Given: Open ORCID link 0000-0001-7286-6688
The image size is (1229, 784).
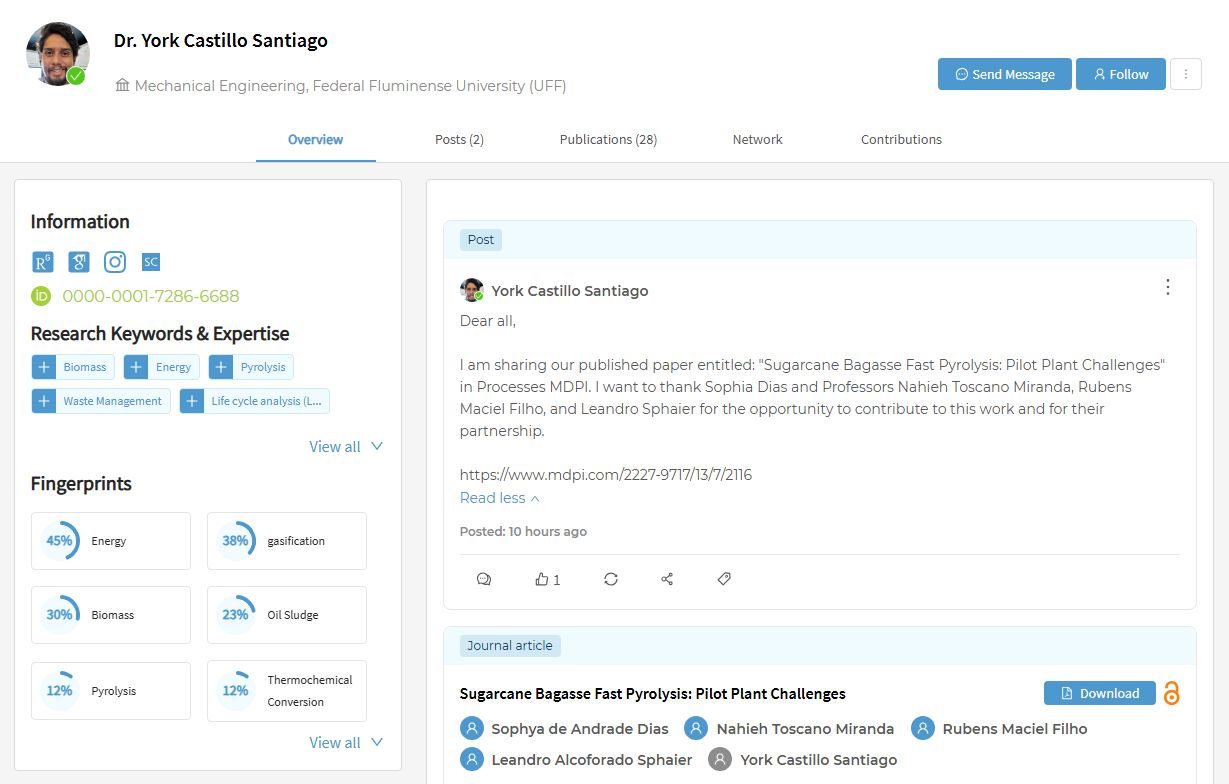Looking at the screenshot, I should tap(151, 296).
